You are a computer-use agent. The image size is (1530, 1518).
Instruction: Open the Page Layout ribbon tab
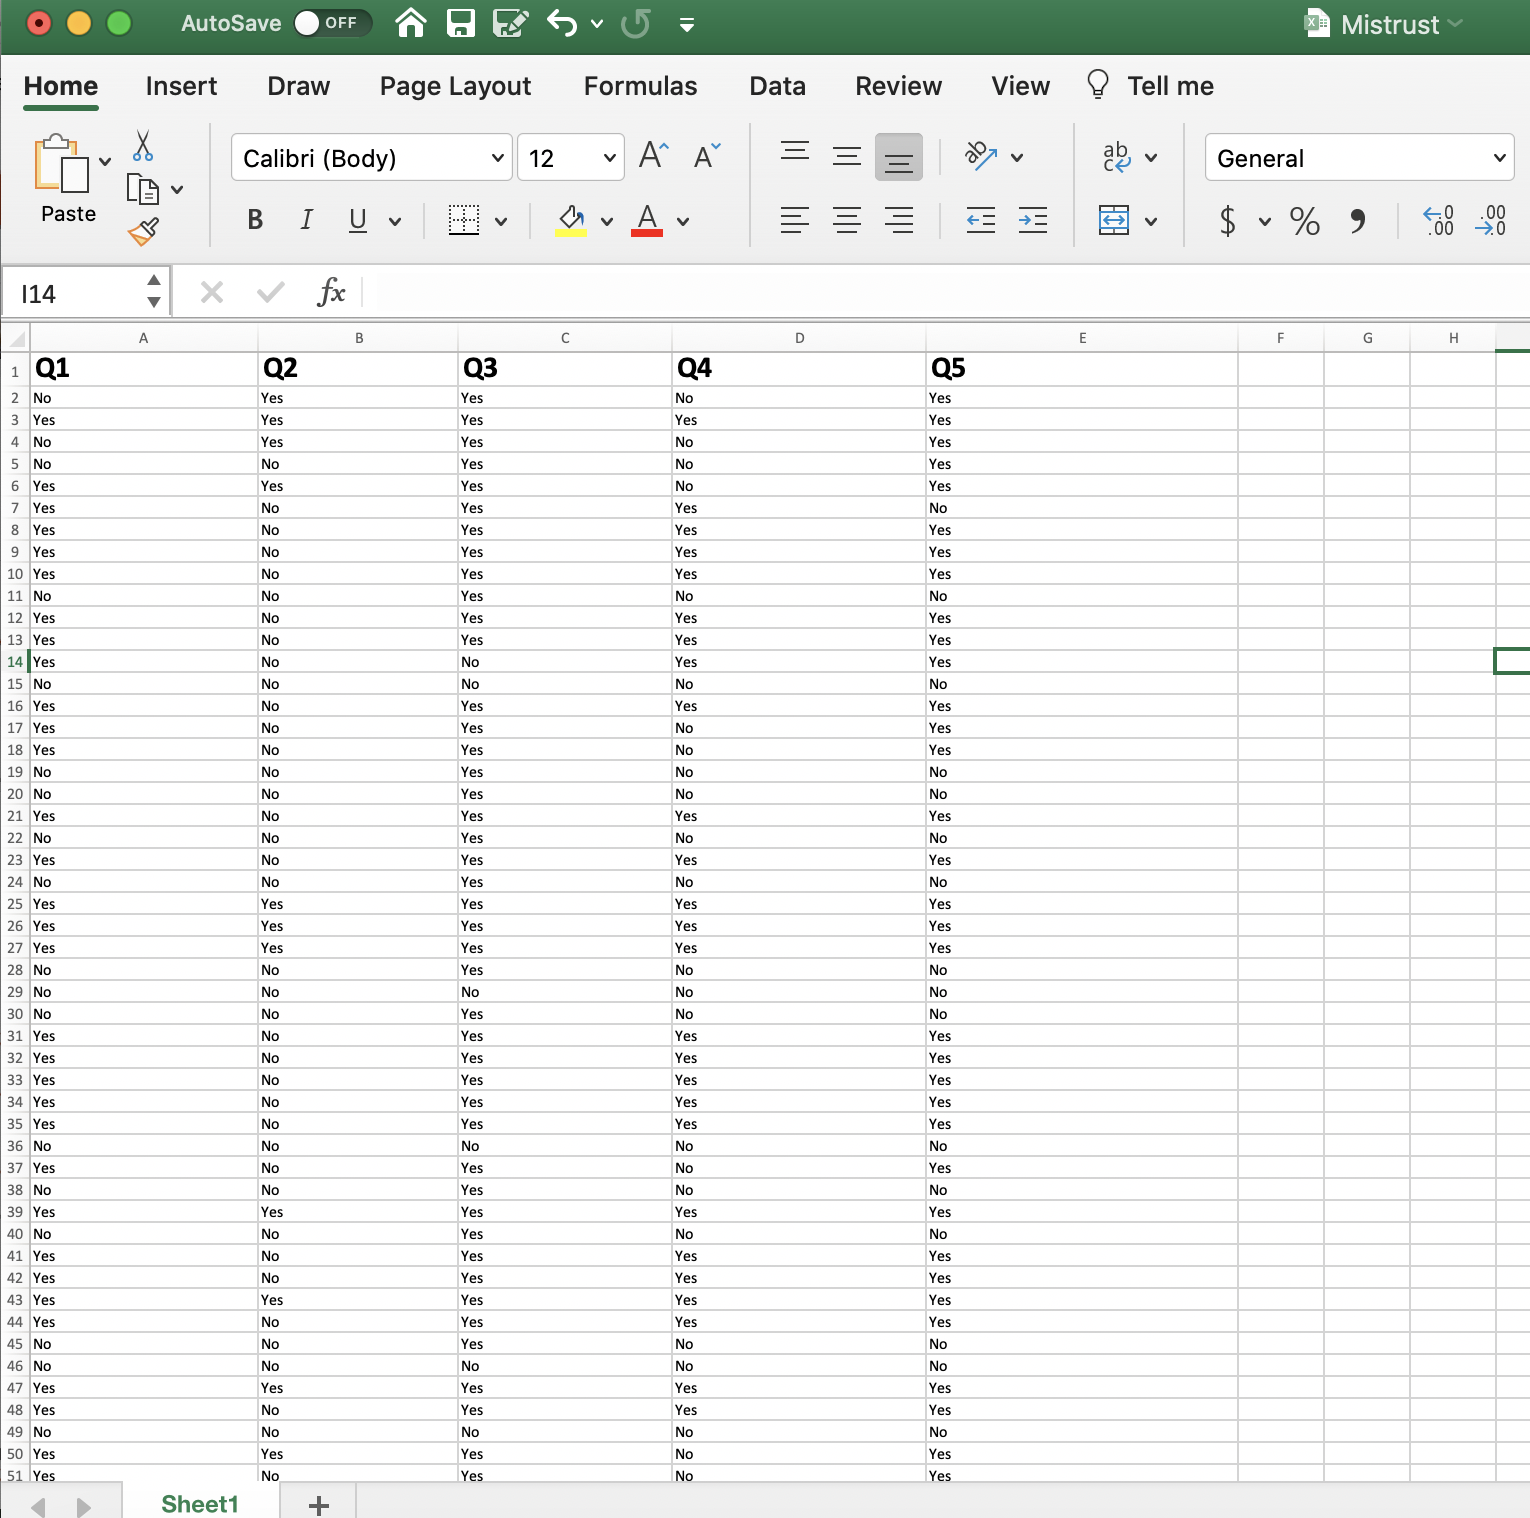click(x=455, y=86)
